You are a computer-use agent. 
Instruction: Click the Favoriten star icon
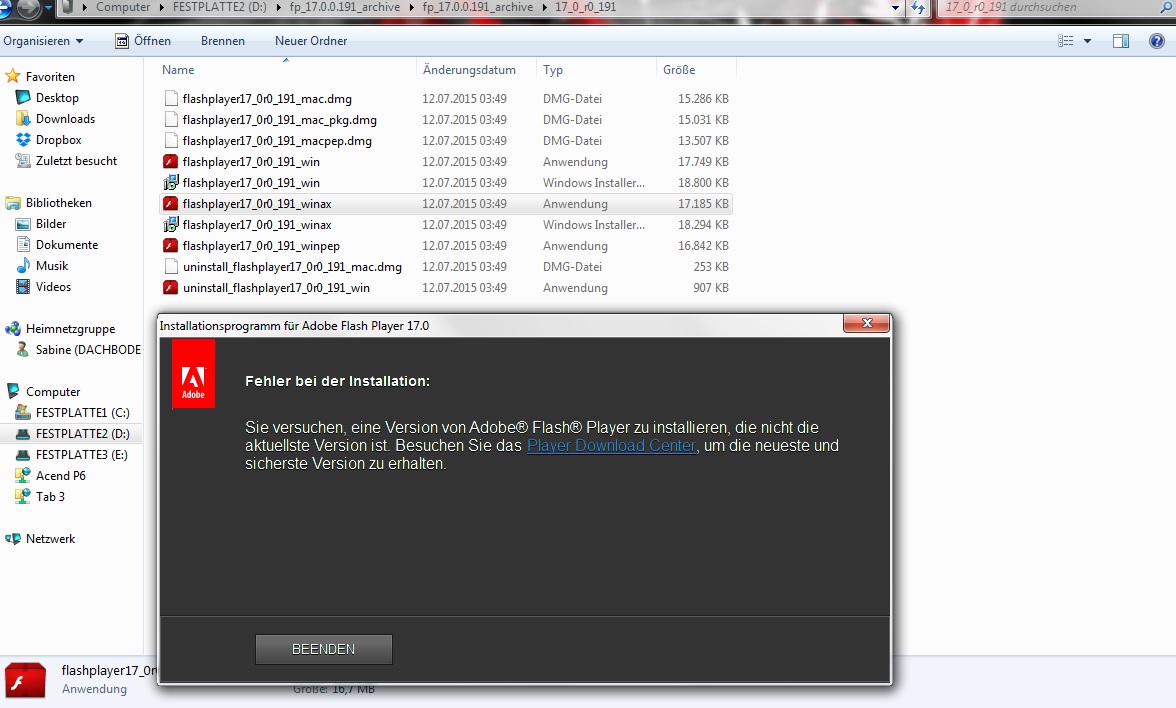tap(13, 76)
